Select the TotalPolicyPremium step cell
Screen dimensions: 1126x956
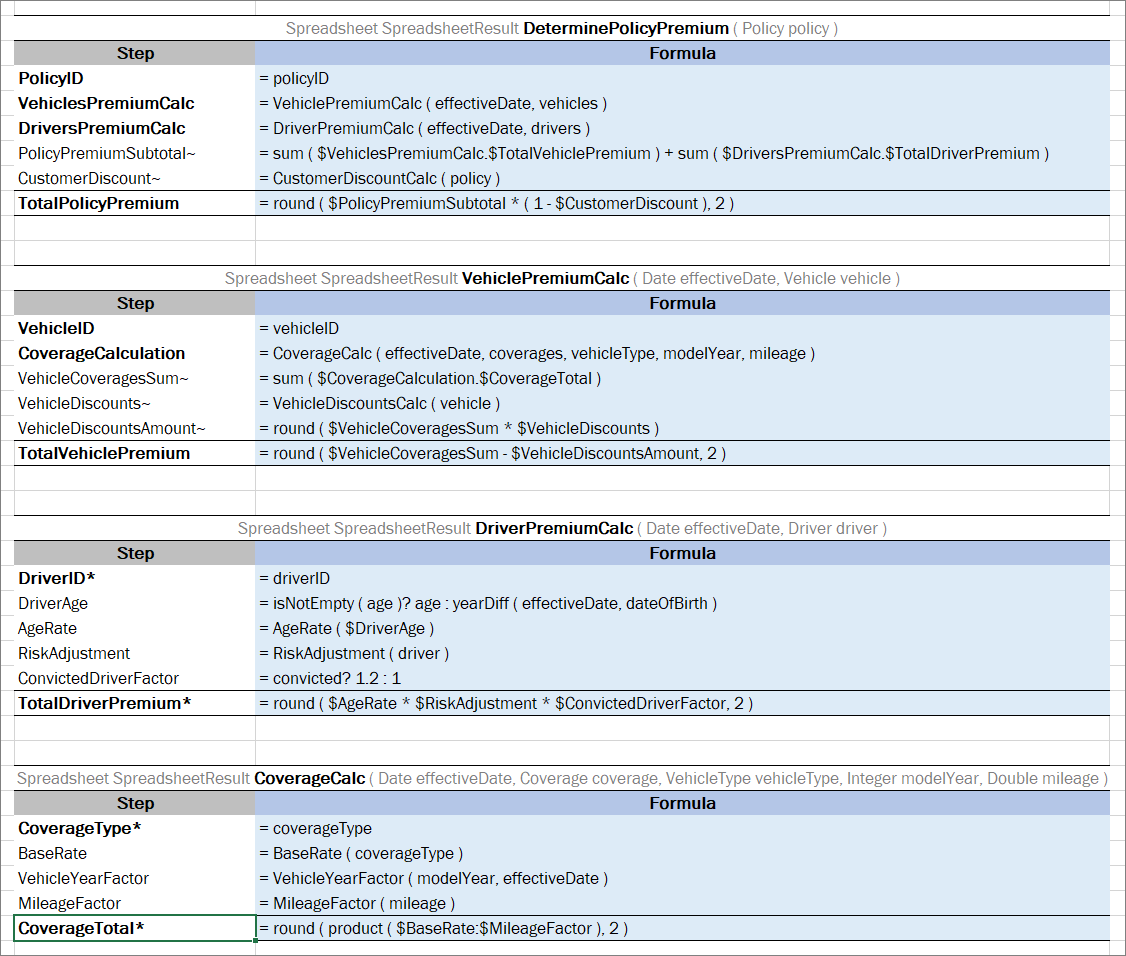click(135, 203)
